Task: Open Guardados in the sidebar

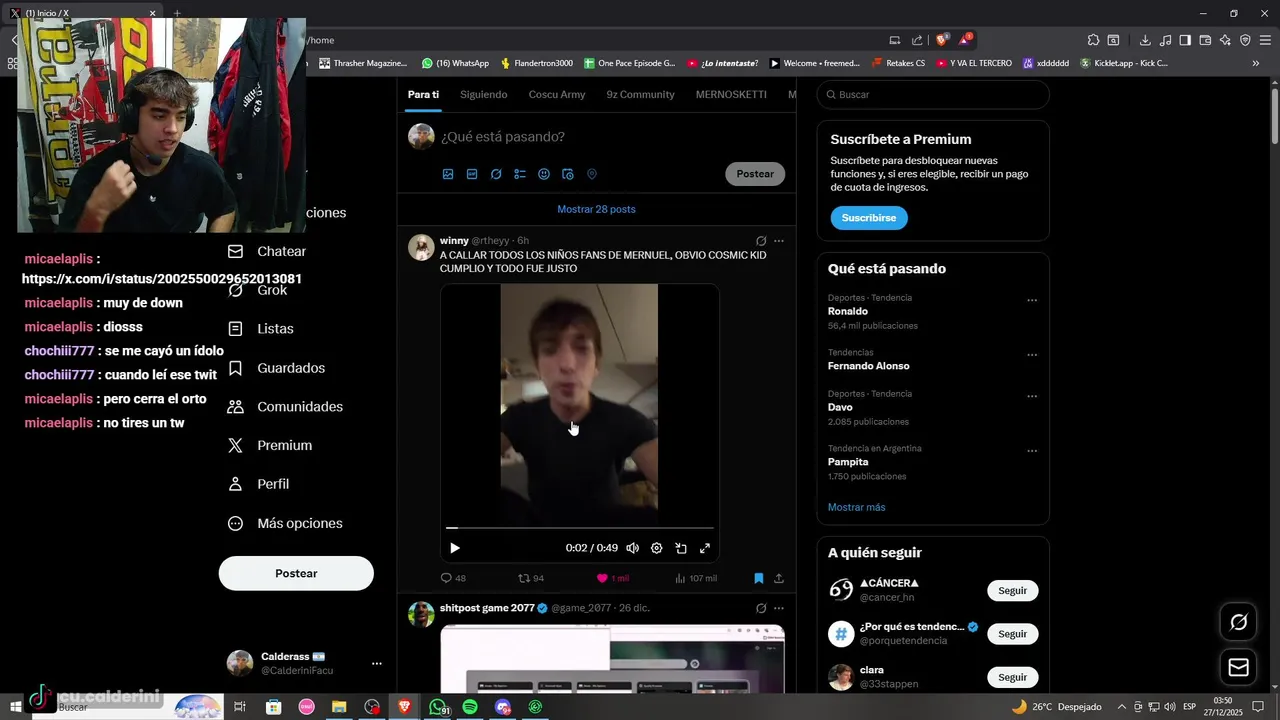Action: point(277,368)
